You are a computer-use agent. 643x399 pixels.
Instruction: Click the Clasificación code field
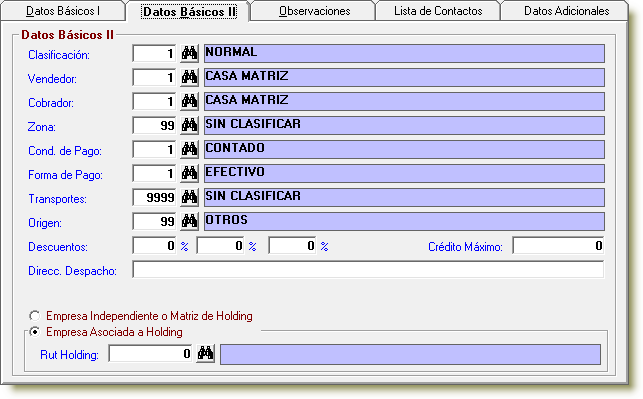click(154, 53)
